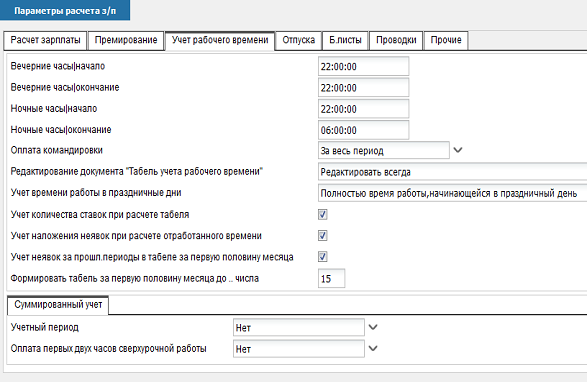Toggle Учет наложения неявок checkbox

click(x=322, y=235)
